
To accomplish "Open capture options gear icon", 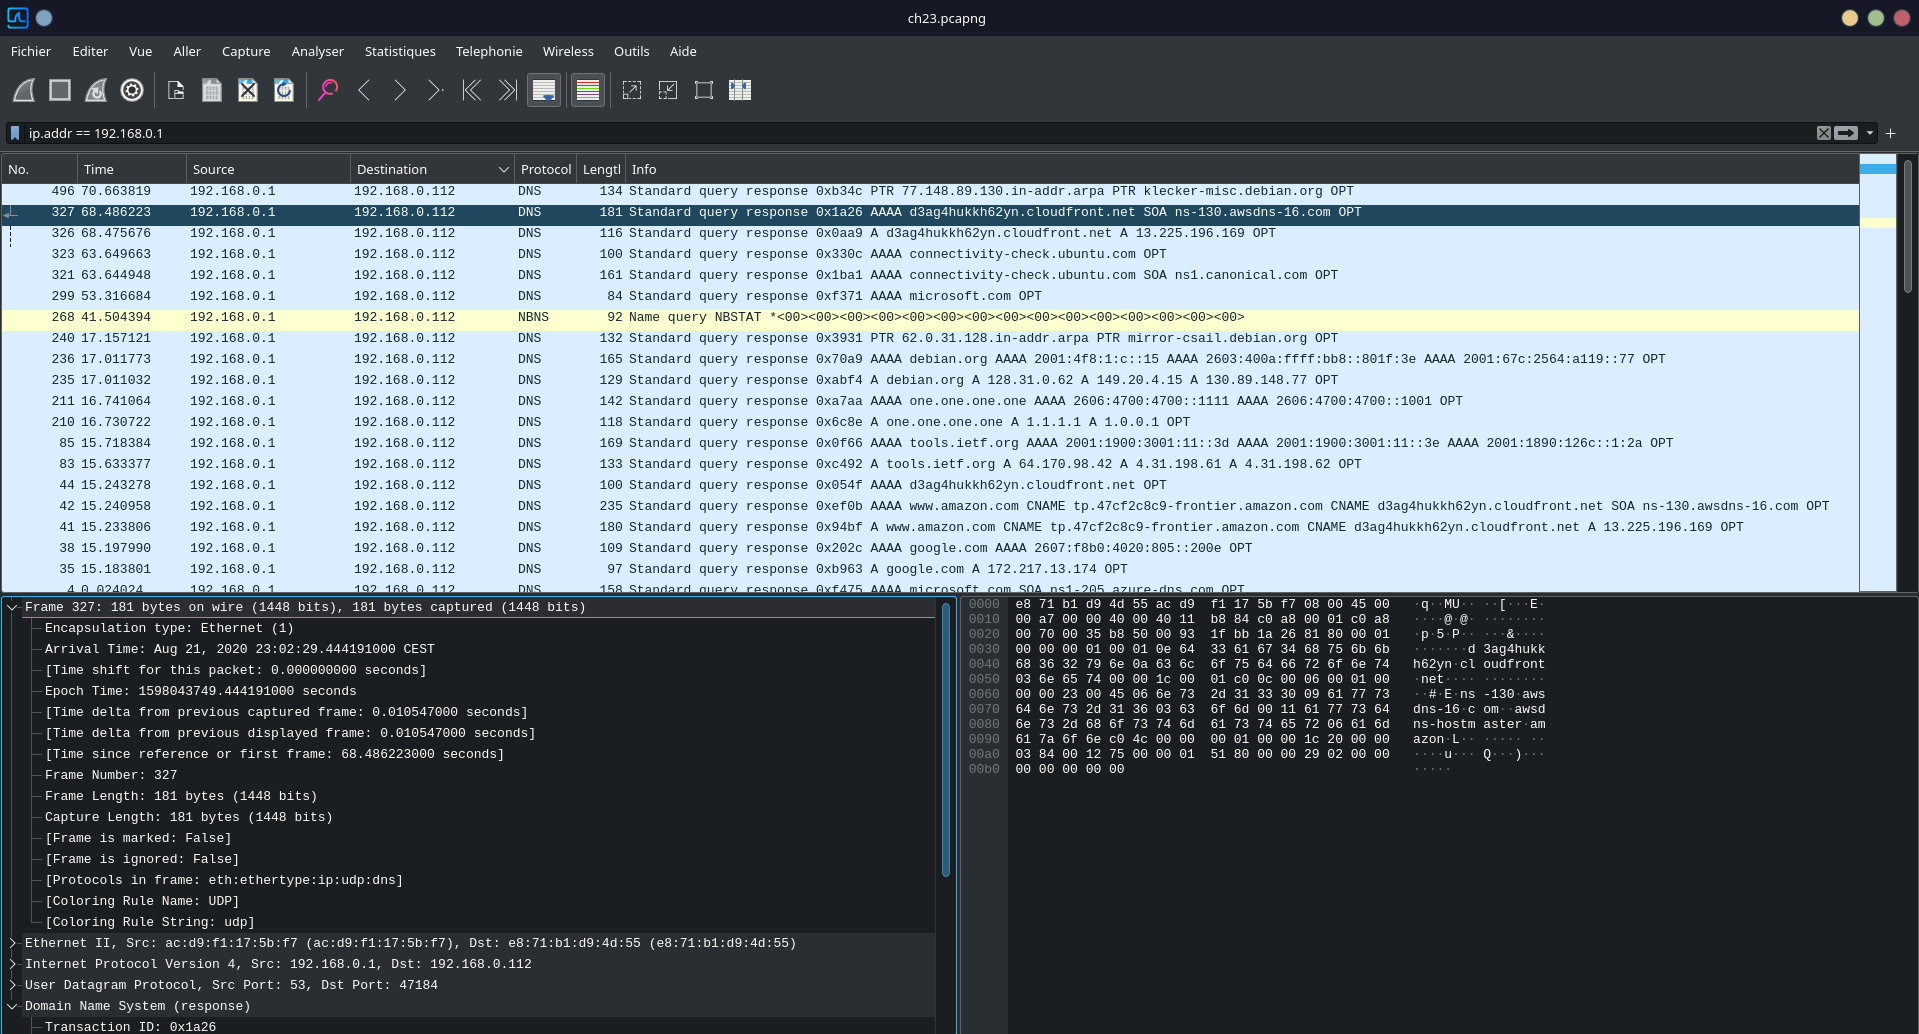I will click(x=132, y=90).
